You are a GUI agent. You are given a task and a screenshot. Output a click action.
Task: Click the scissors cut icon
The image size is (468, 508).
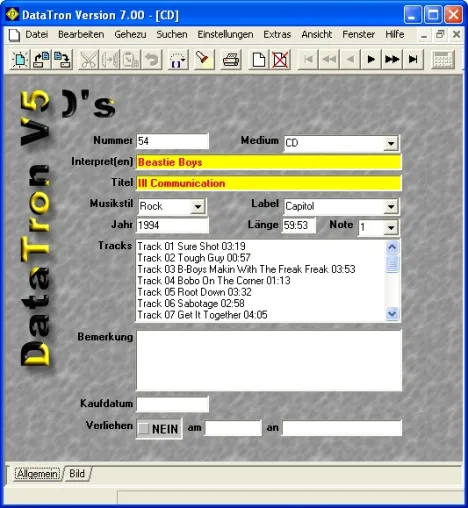[89, 60]
